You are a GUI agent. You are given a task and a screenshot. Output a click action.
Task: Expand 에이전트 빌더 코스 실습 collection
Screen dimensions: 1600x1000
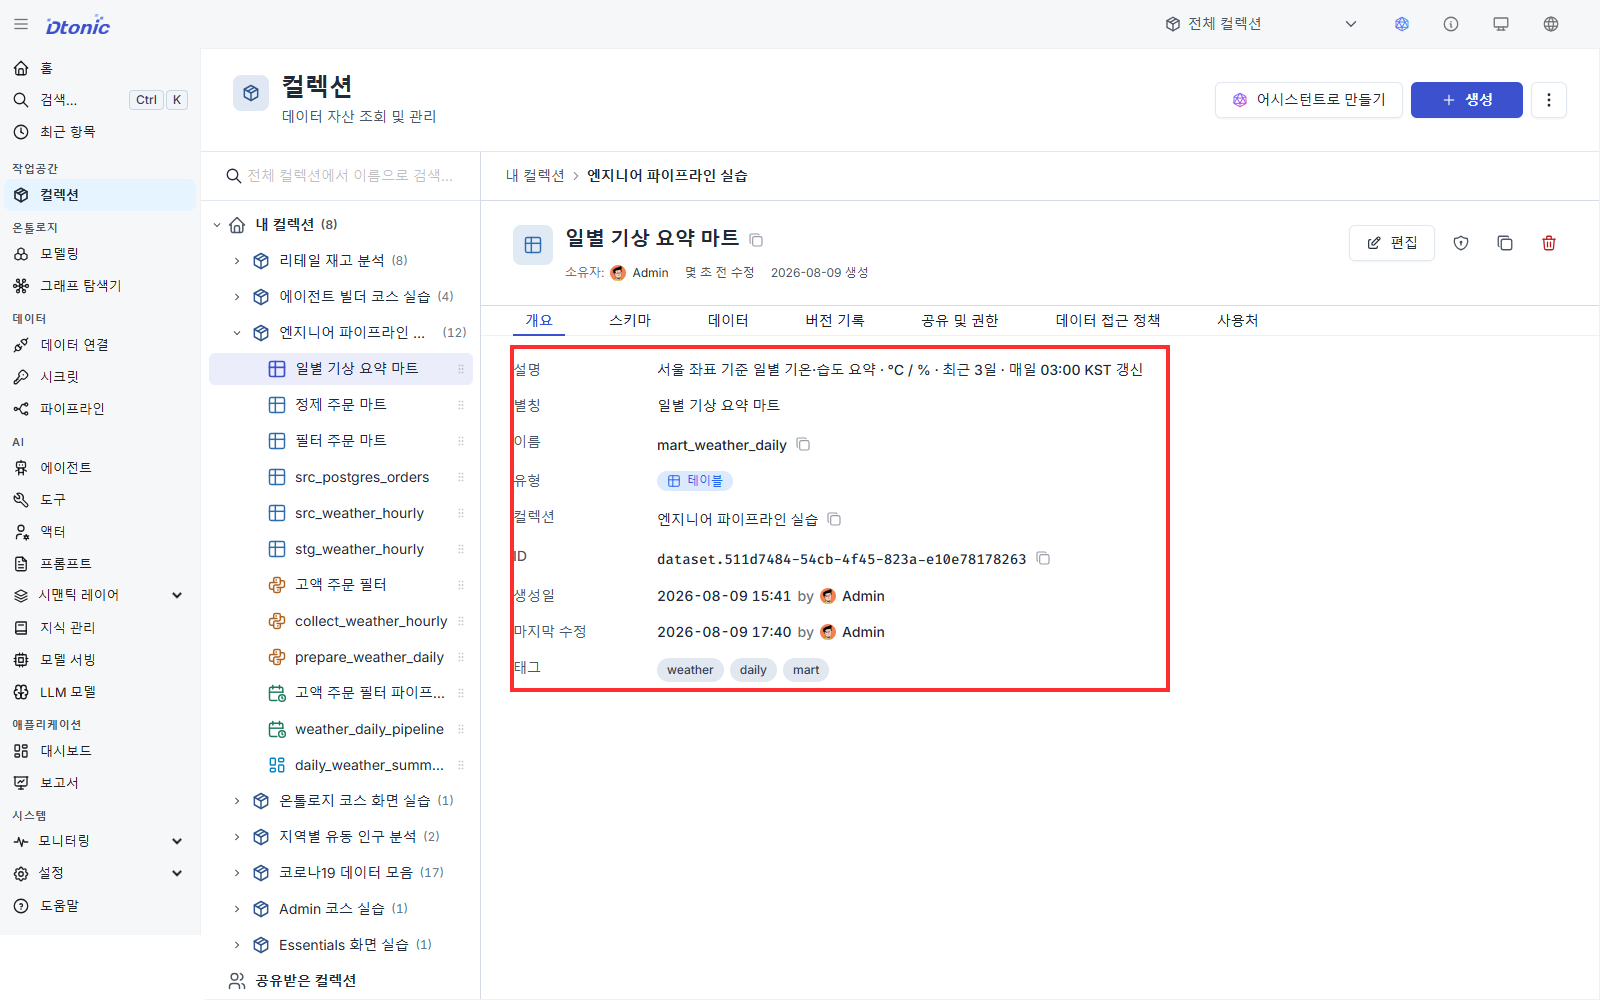237,297
